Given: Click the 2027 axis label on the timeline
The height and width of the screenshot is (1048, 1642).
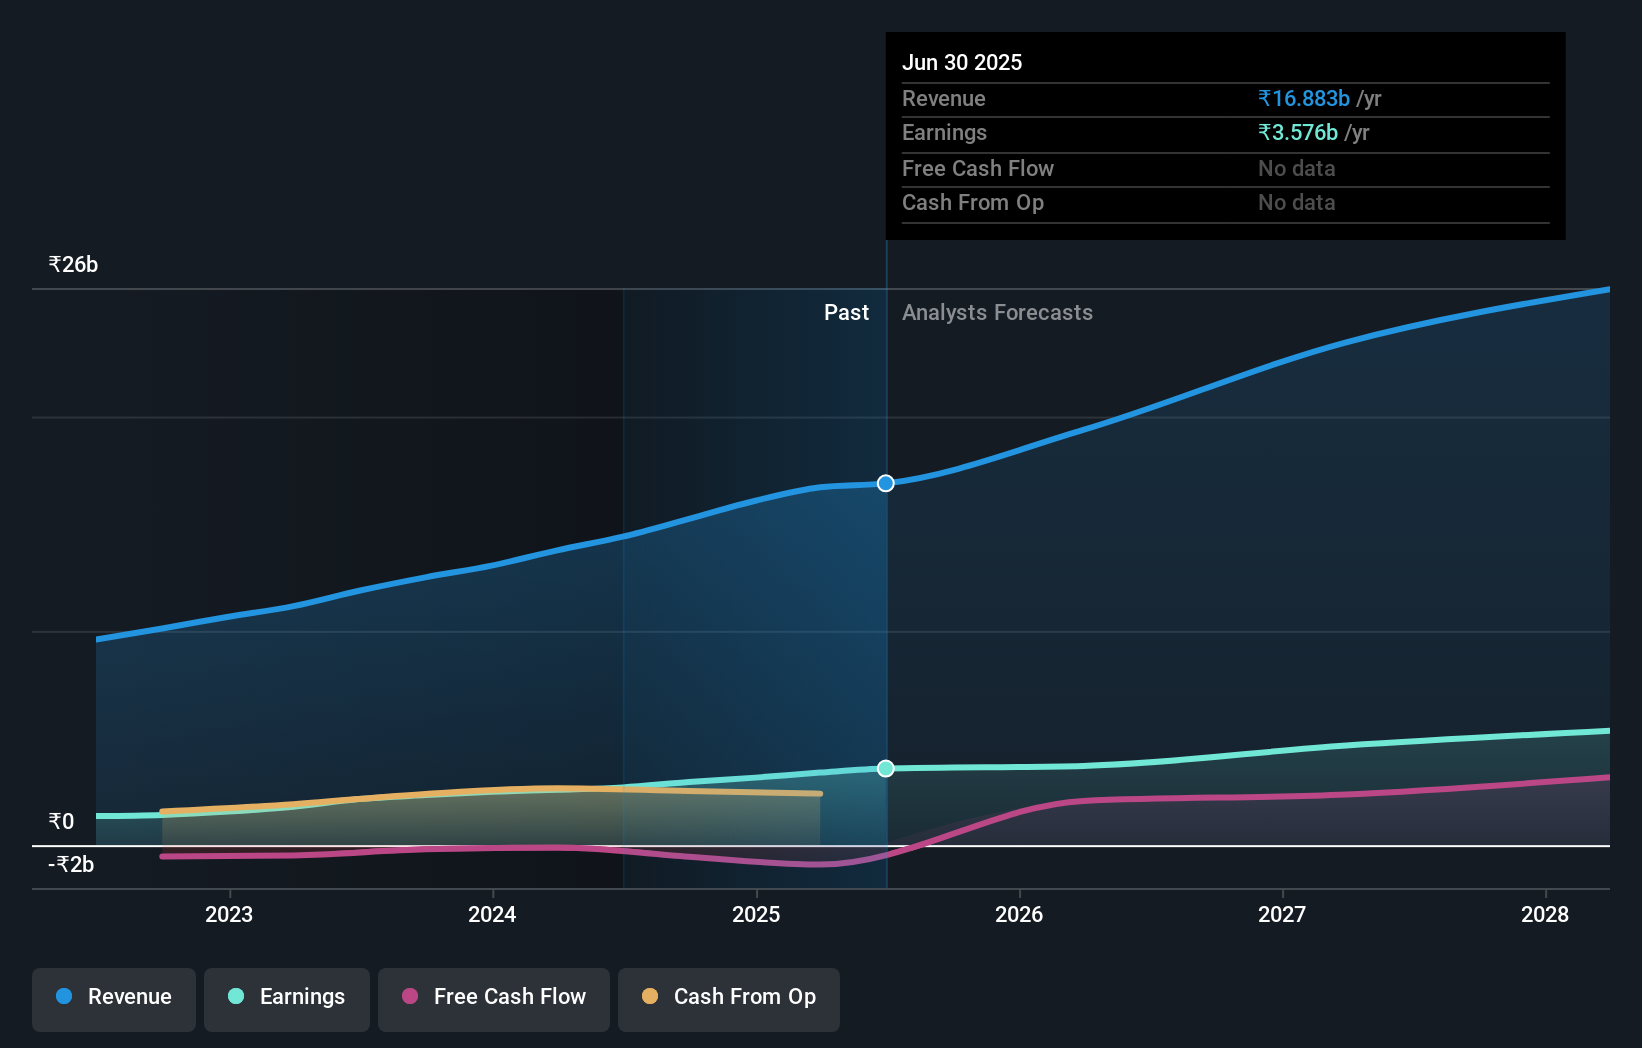Looking at the screenshot, I should pyautogui.click(x=1283, y=913).
